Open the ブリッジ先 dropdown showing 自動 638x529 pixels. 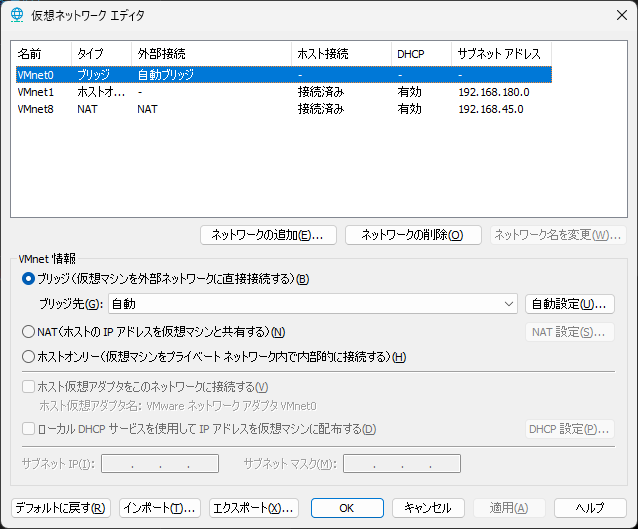click(312, 304)
